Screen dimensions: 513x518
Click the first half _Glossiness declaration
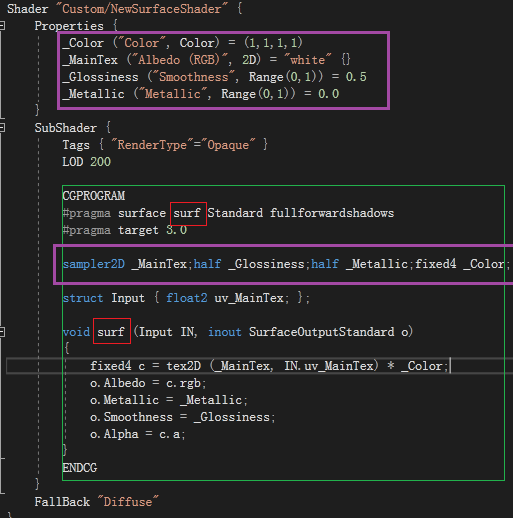pos(252,264)
